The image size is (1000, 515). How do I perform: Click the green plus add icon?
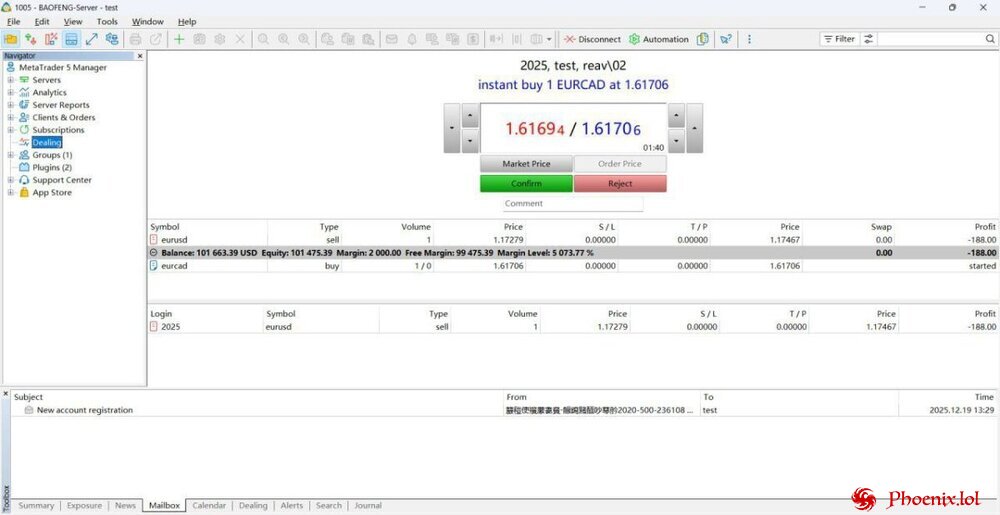(x=179, y=39)
